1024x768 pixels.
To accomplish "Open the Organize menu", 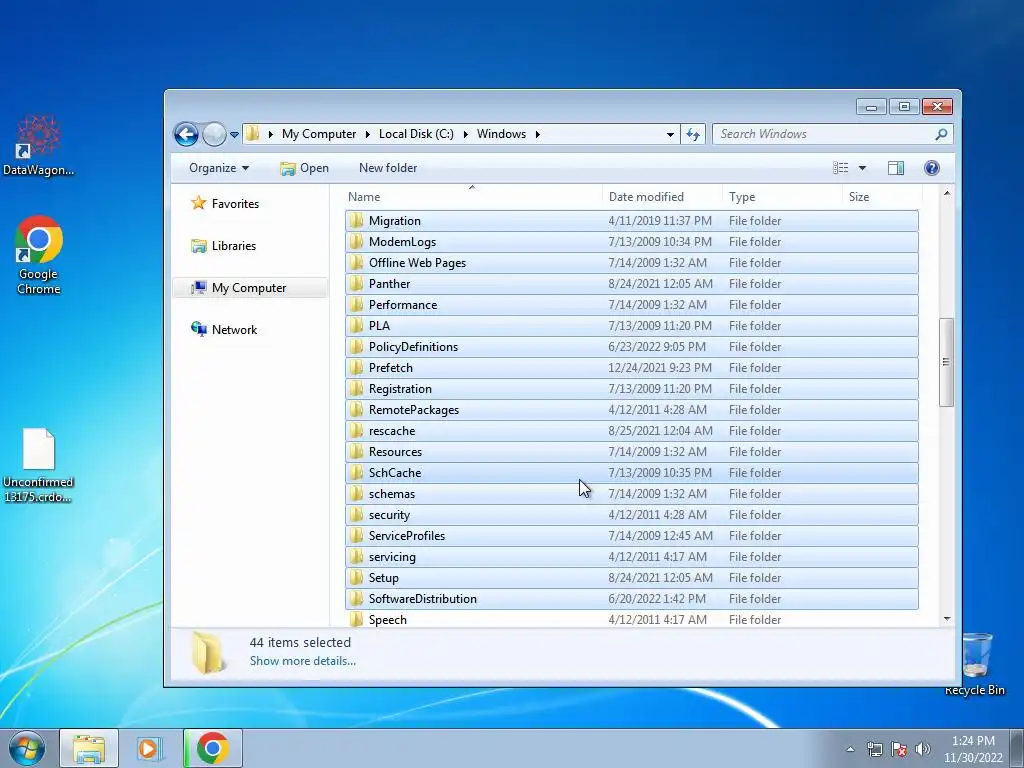I will click(x=219, y=168).
